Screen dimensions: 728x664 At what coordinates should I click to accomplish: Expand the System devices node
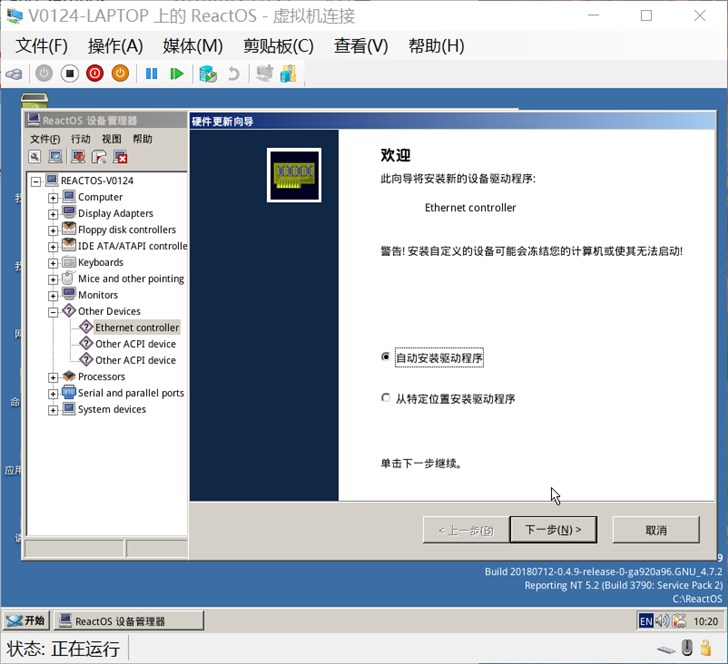pyautogui.click(x=53, y=410)
